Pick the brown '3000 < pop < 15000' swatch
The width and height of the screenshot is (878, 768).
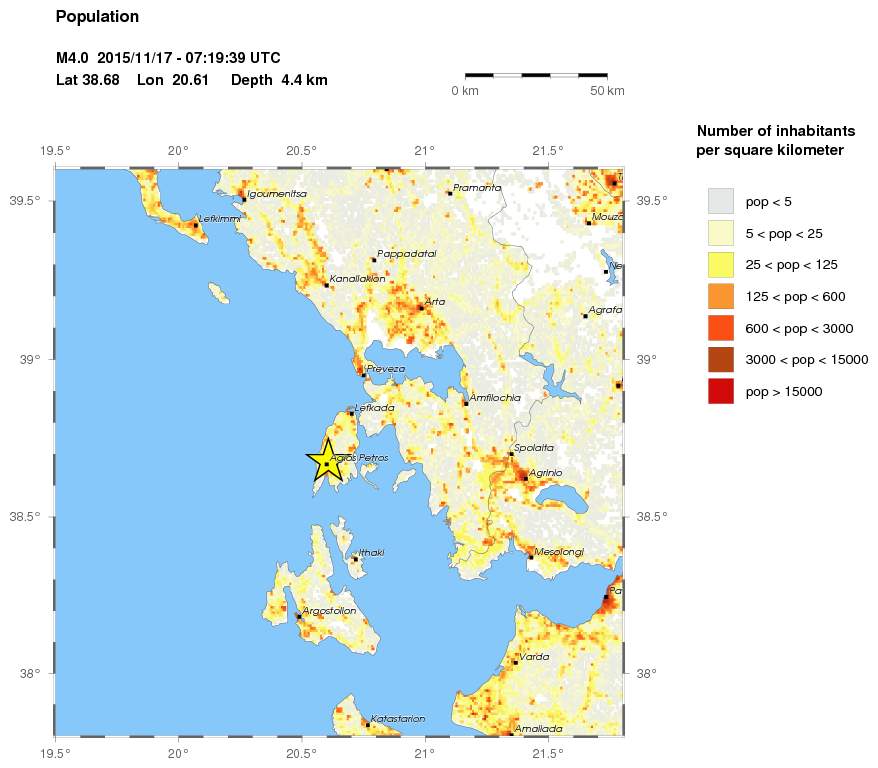[x=721, y=359]
